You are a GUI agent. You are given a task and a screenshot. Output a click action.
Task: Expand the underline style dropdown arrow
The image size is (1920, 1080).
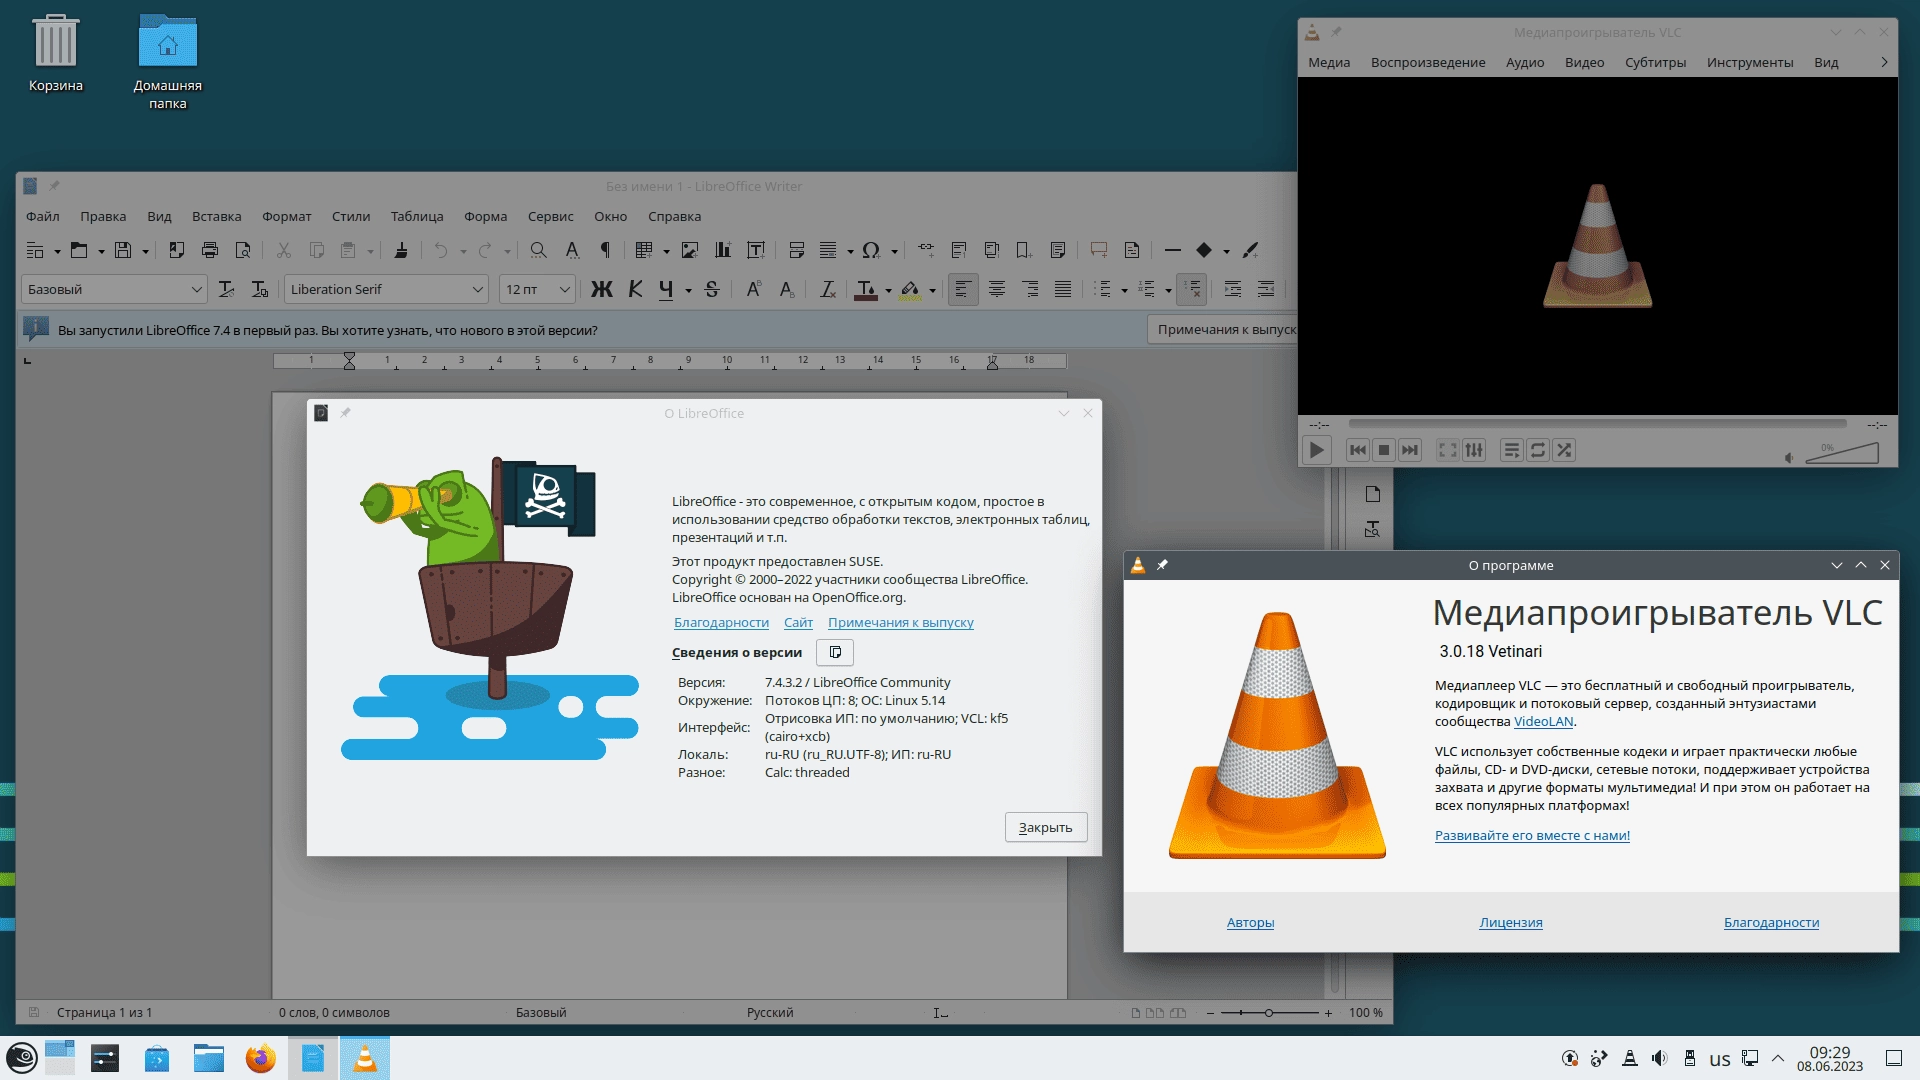click(x=688, y=290)
